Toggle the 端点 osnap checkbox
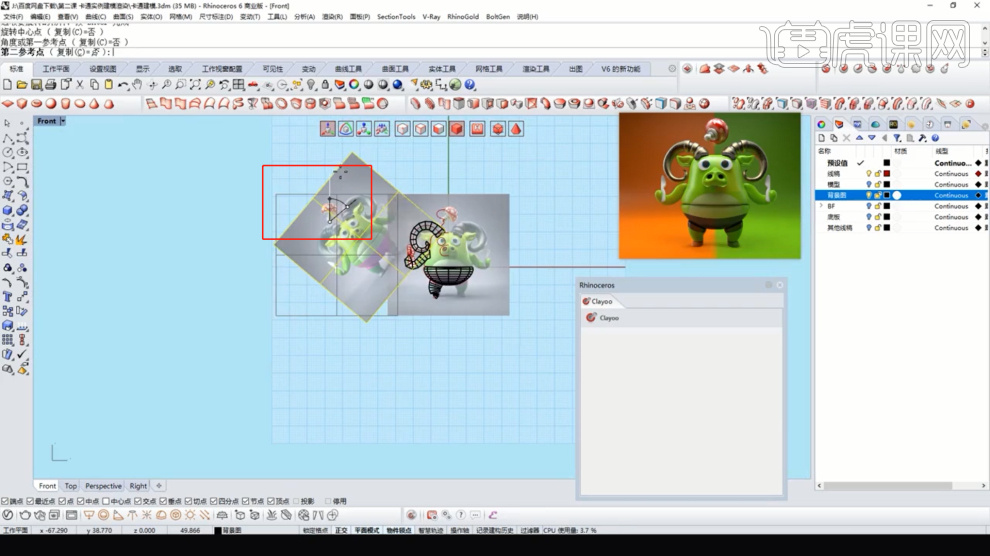 4,501
